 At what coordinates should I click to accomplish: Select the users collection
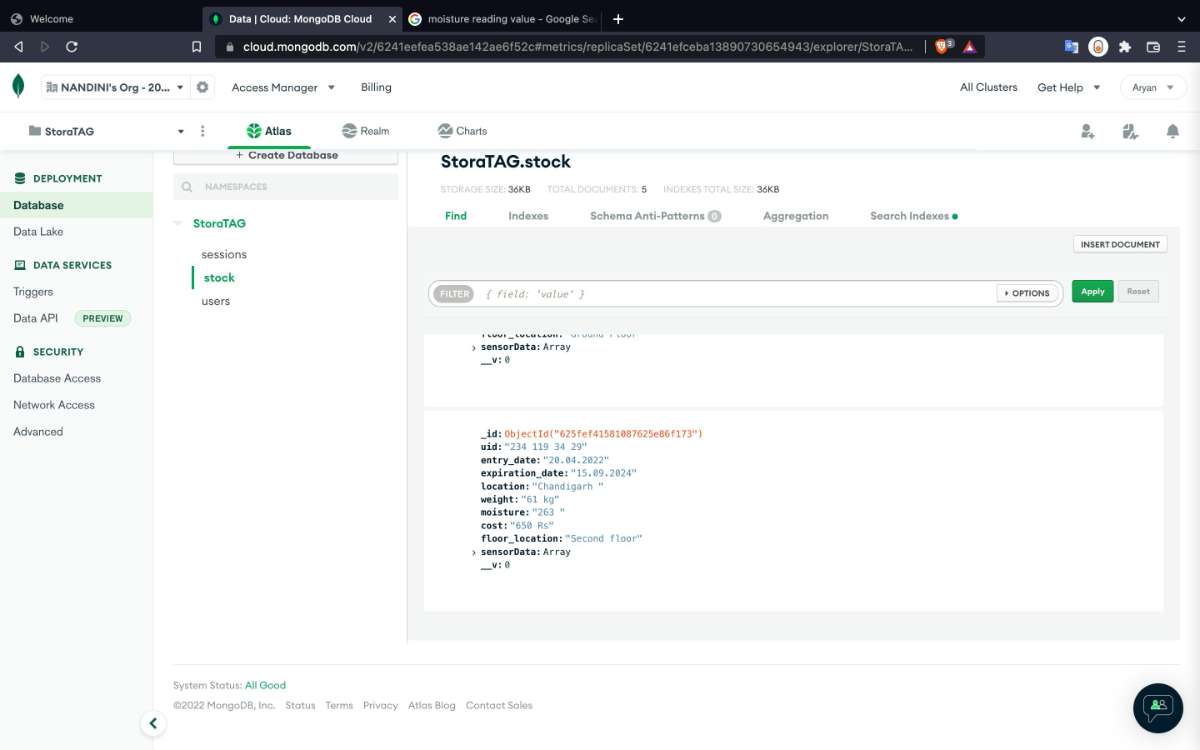pyautogui.click(x=216, y=301)
